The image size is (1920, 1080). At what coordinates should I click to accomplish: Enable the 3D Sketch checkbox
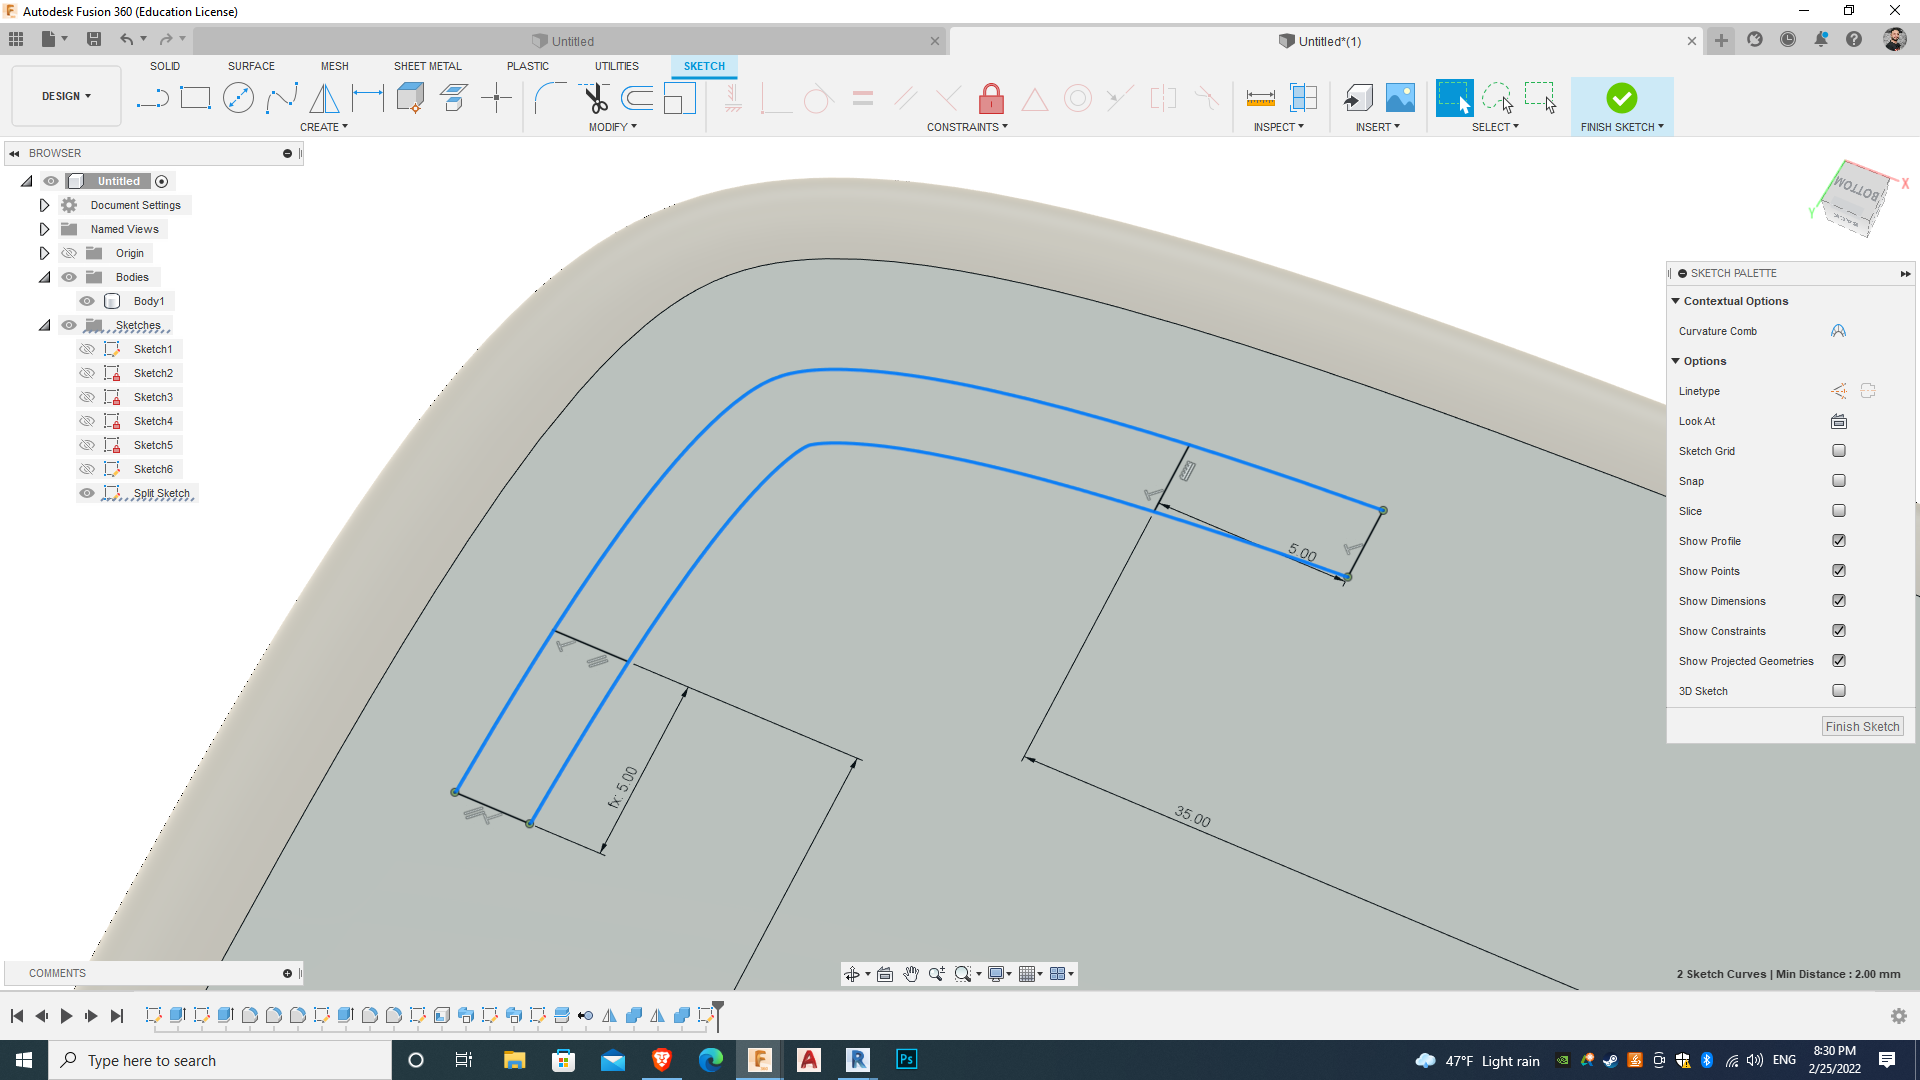pyautogui.click(x=1838, y=690)
